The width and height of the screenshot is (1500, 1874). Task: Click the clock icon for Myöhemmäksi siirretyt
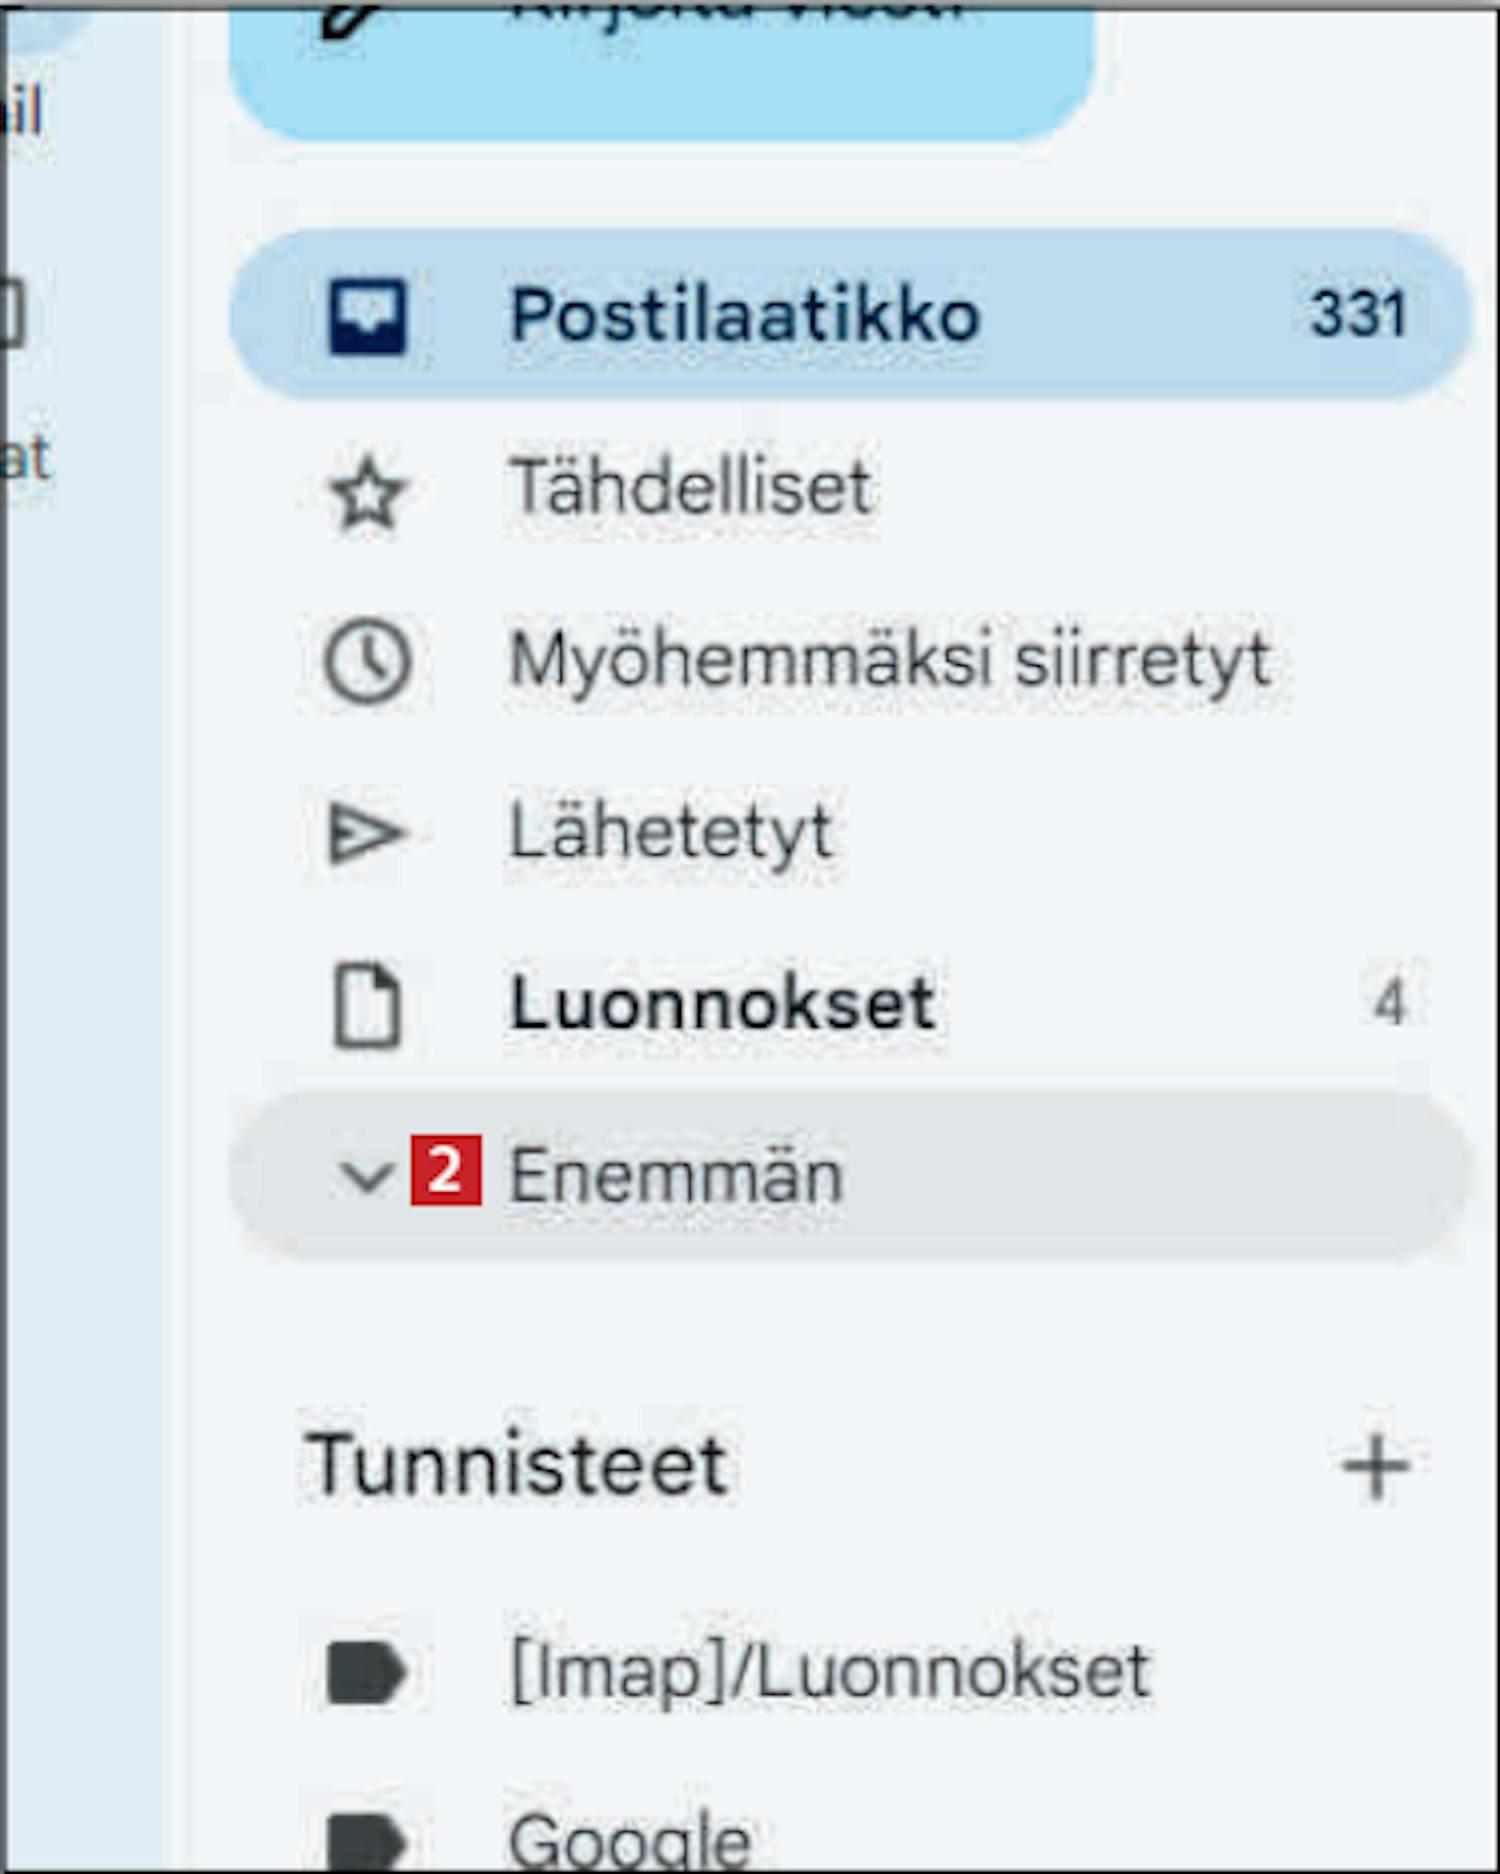(367, 661)
